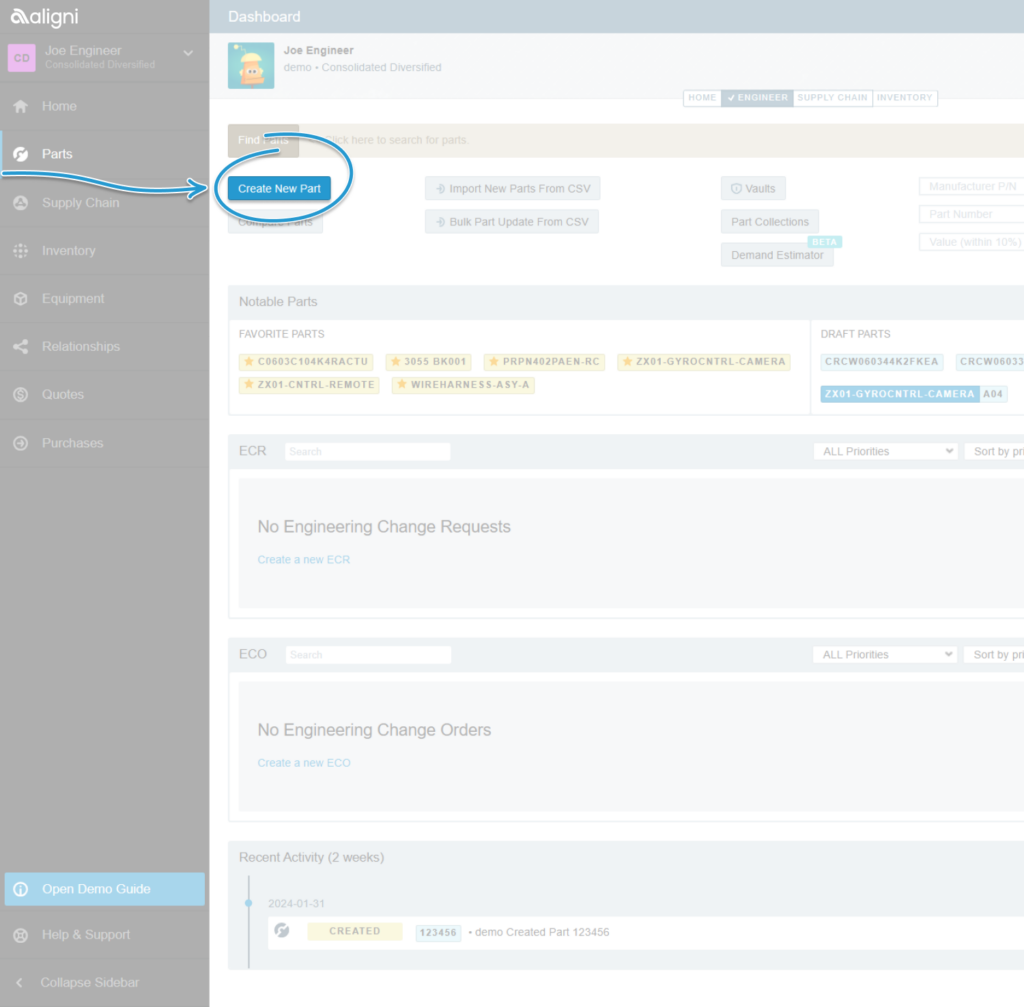Open Supply Chain from the sidebar
The width and height of the screenshot is (1024, 1007).
click(x=22, y=202)
